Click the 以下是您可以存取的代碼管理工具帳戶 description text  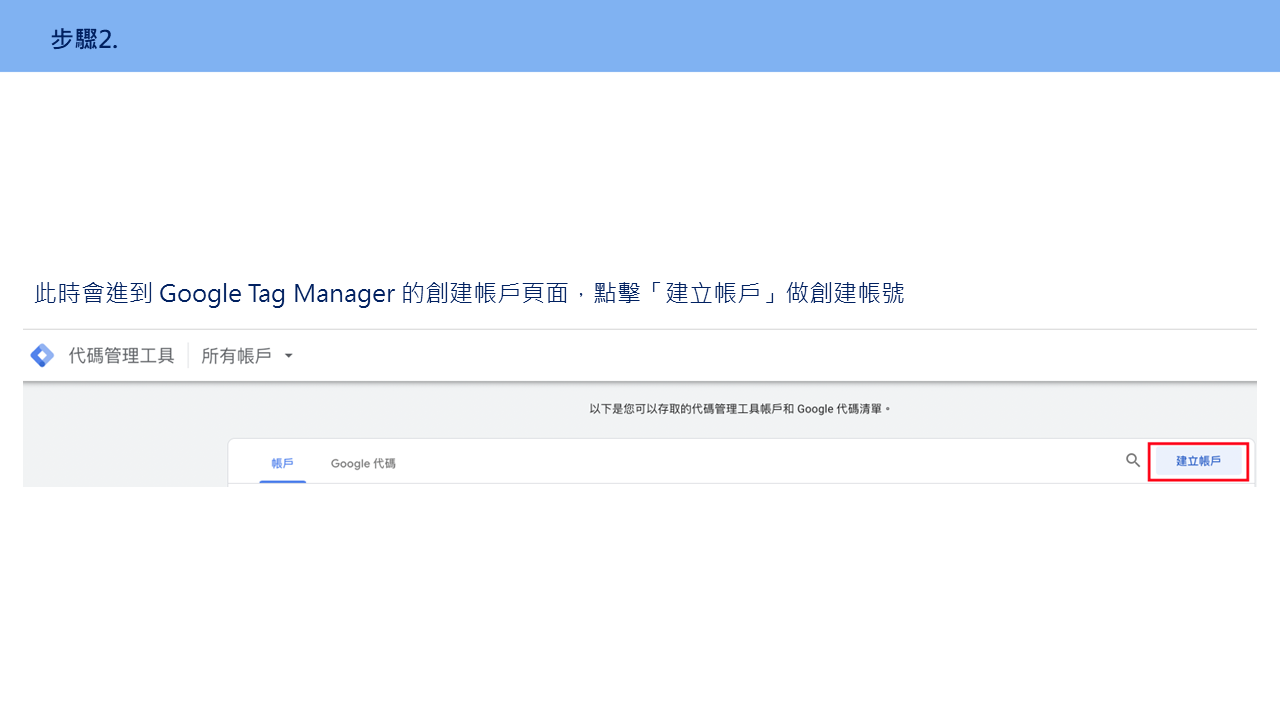pos(740,409)
